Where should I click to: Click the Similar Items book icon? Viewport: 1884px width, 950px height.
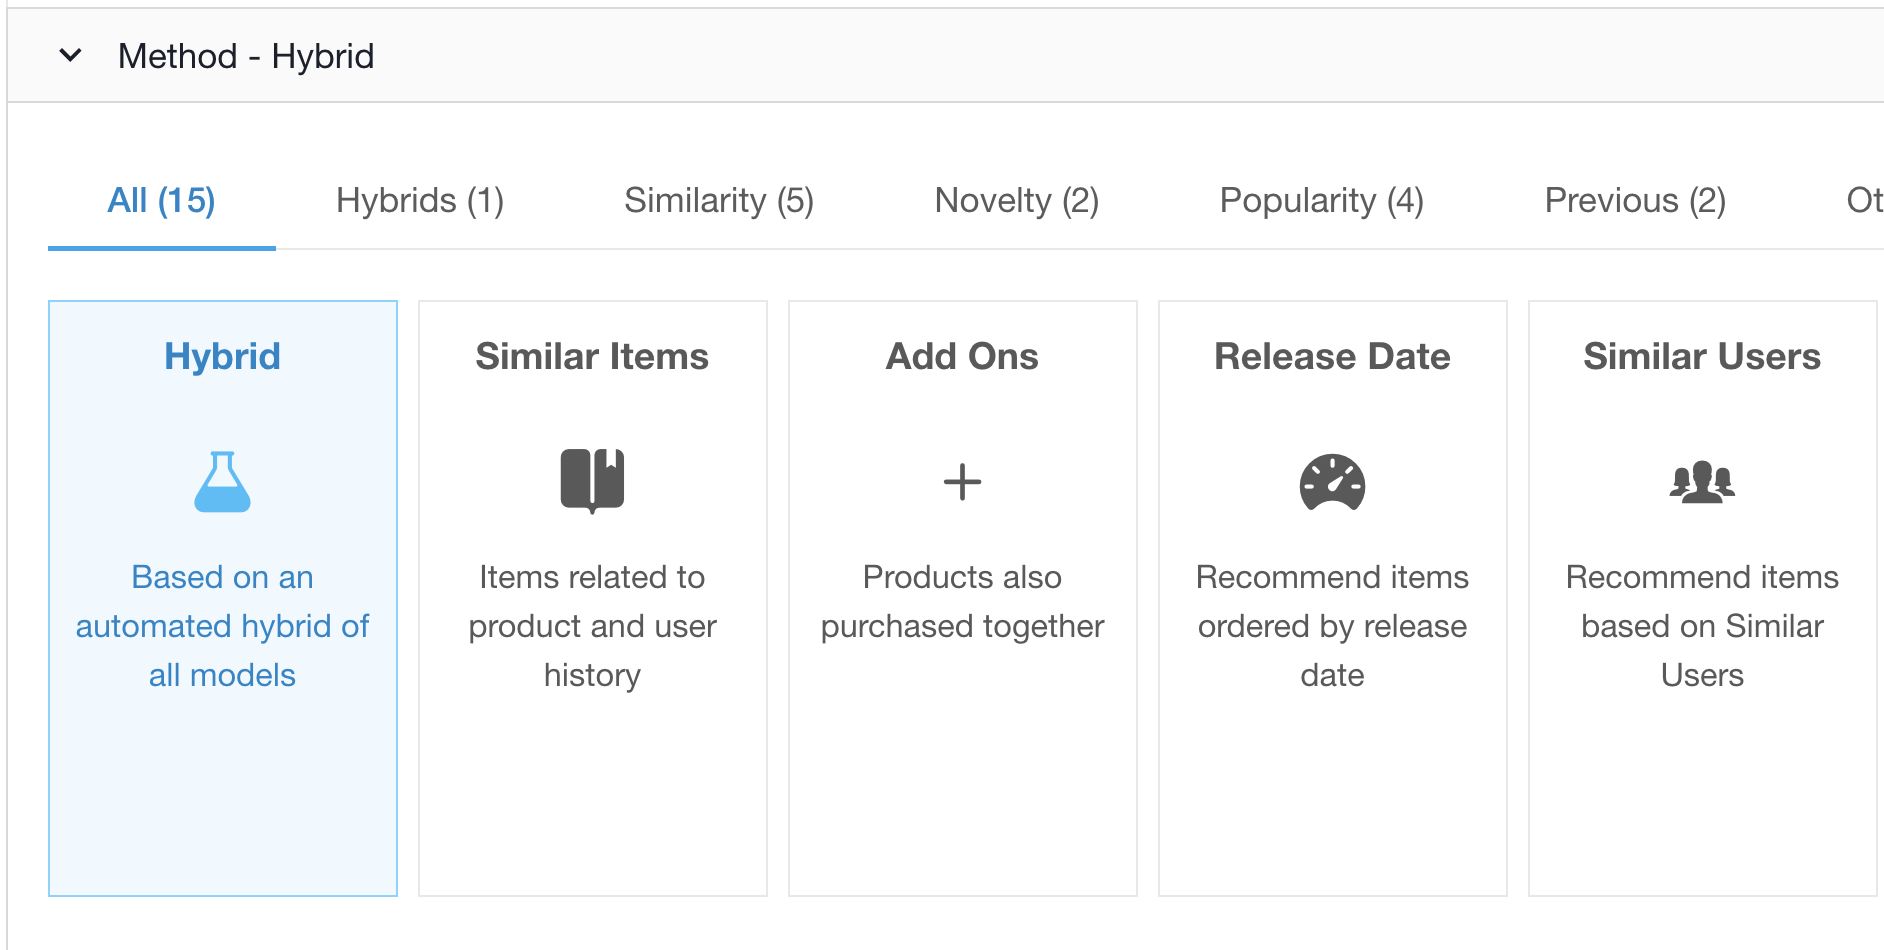[x=592, y=481]
